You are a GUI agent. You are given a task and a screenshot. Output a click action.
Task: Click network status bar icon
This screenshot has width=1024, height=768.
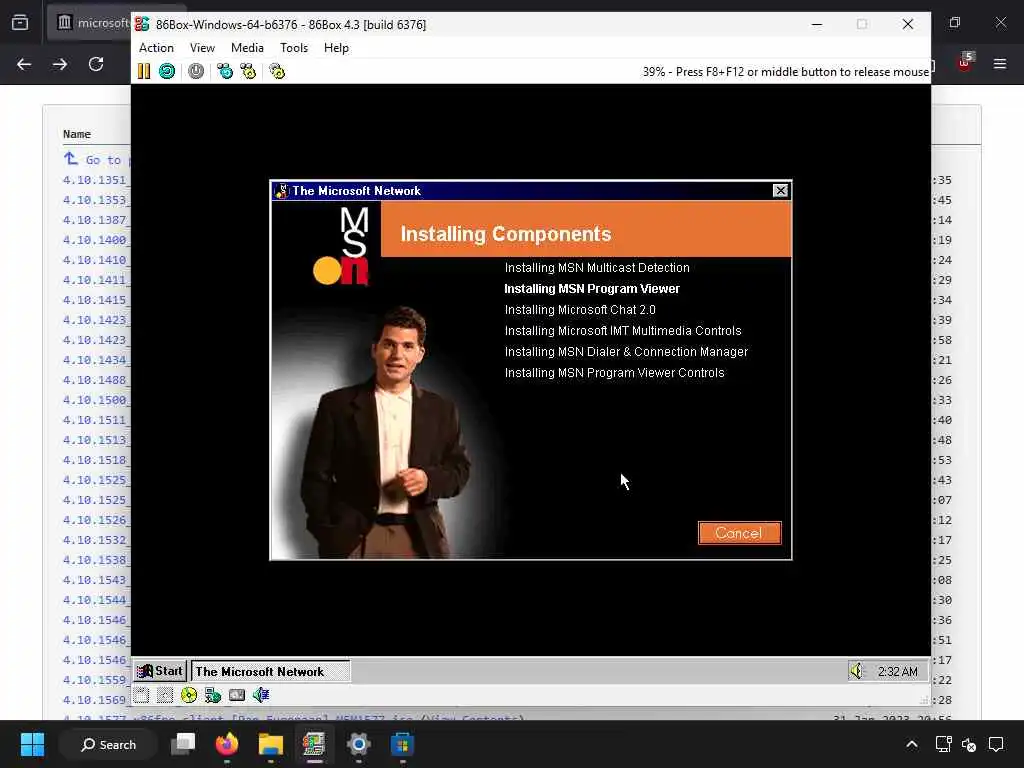click(x=213, y=696)
